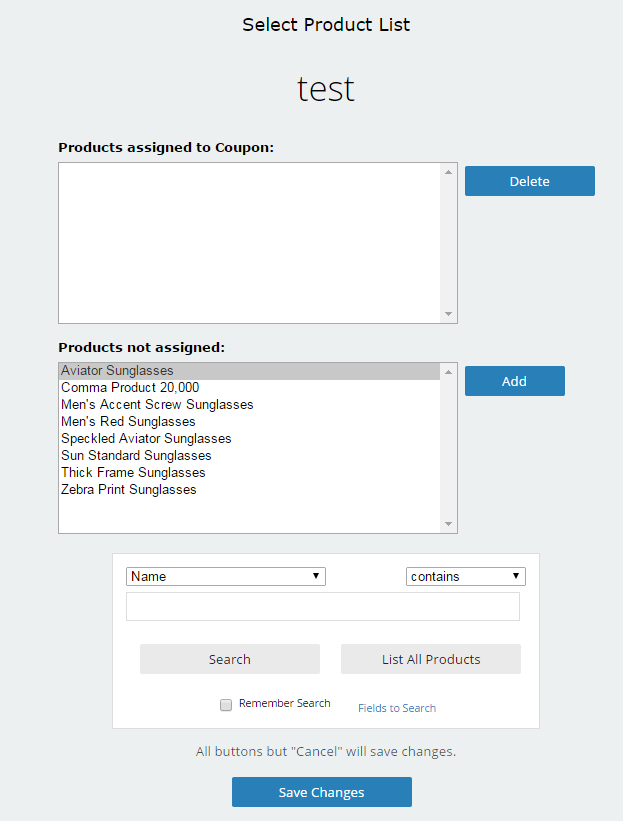This screenshot has height=821, width=623.
Task: Focus the search text input box
Action: click(323, 606)
